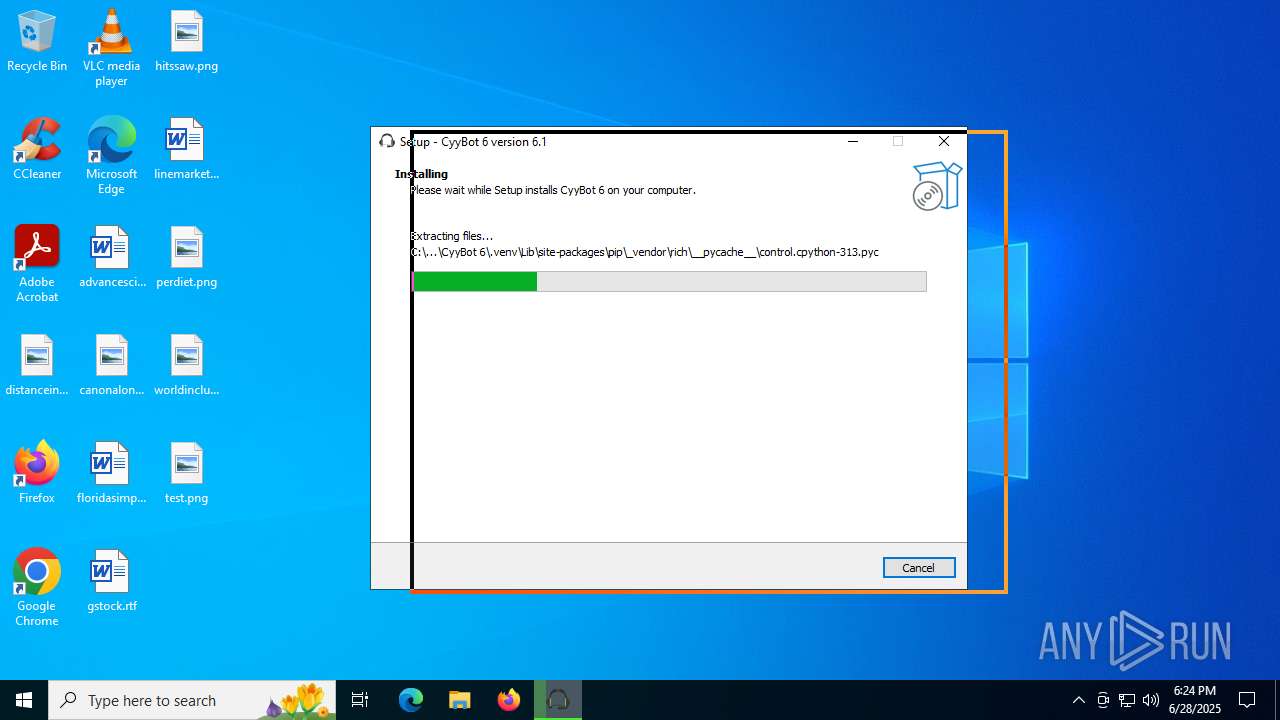Select the perdiet.png file icon

click(186, 258)
